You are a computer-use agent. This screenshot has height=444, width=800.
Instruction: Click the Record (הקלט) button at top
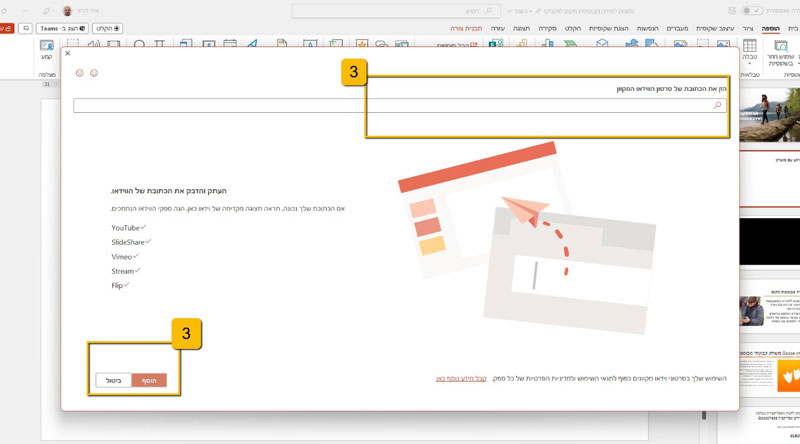click(x=107, y=29)
